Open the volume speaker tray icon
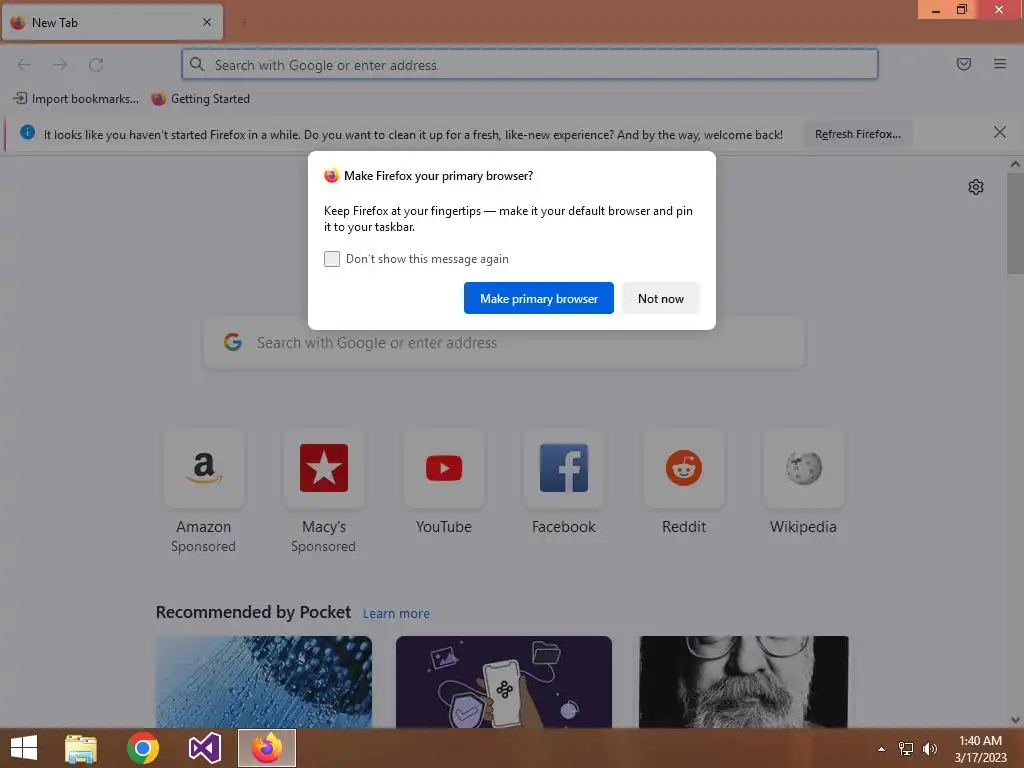 [930, 749]
